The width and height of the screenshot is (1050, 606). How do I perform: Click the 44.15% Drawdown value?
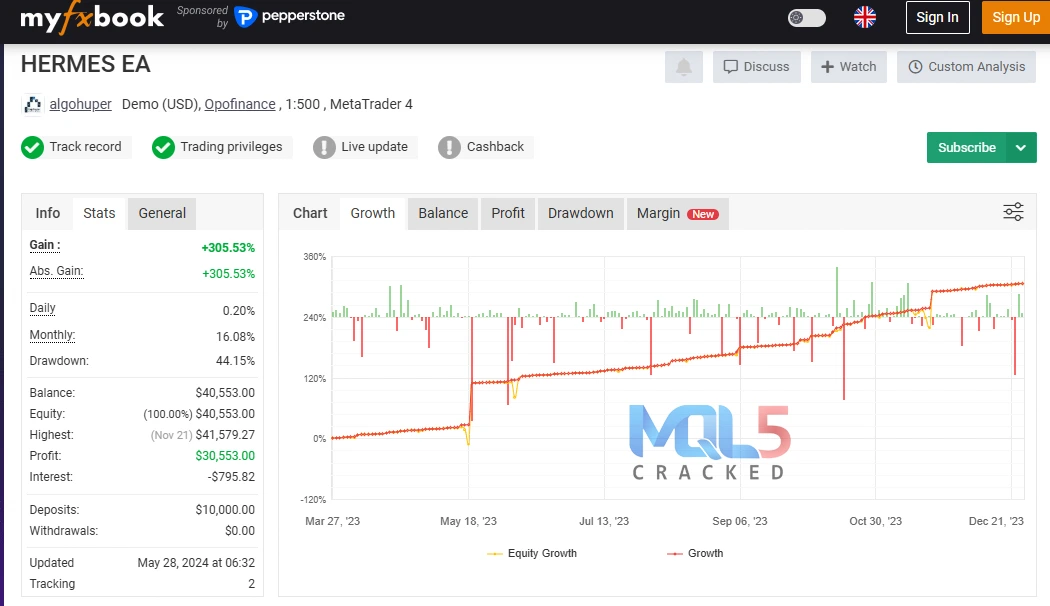(x=235, y=361)
